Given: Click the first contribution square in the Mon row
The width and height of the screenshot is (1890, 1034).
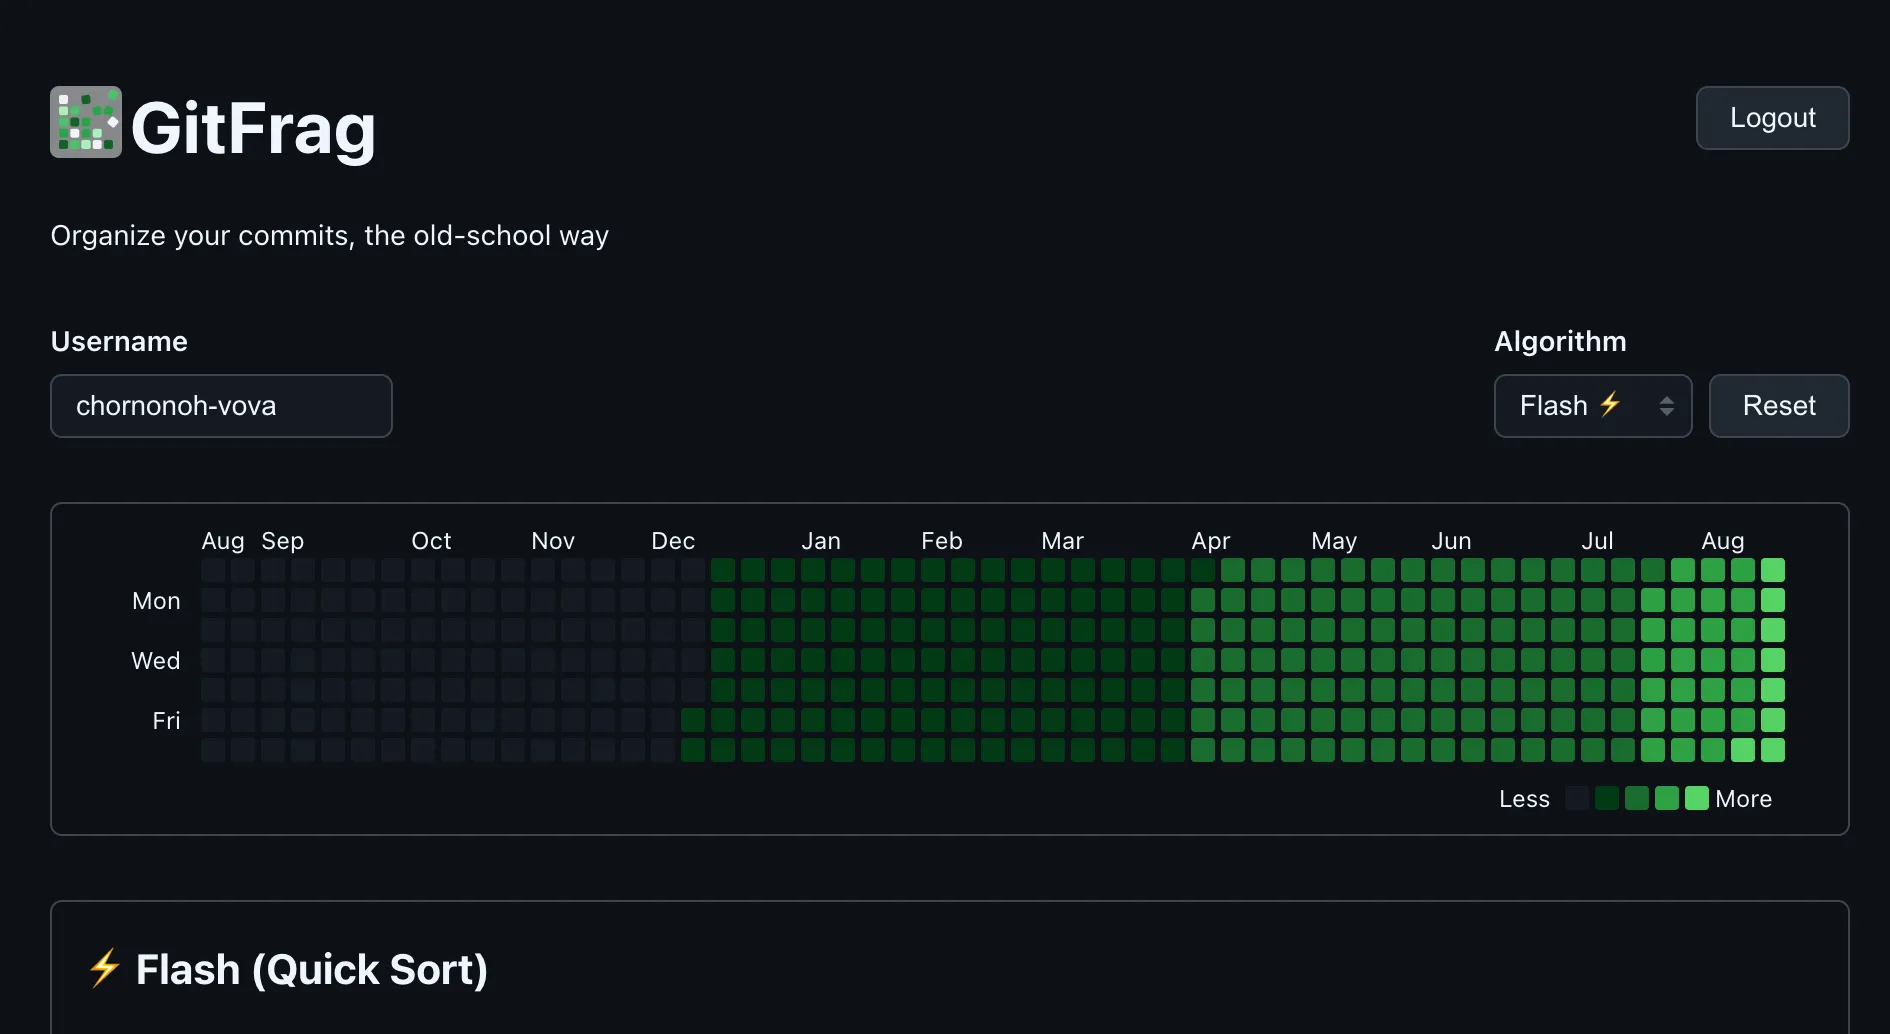Looking at the screenshot, I should pos(213,599).
